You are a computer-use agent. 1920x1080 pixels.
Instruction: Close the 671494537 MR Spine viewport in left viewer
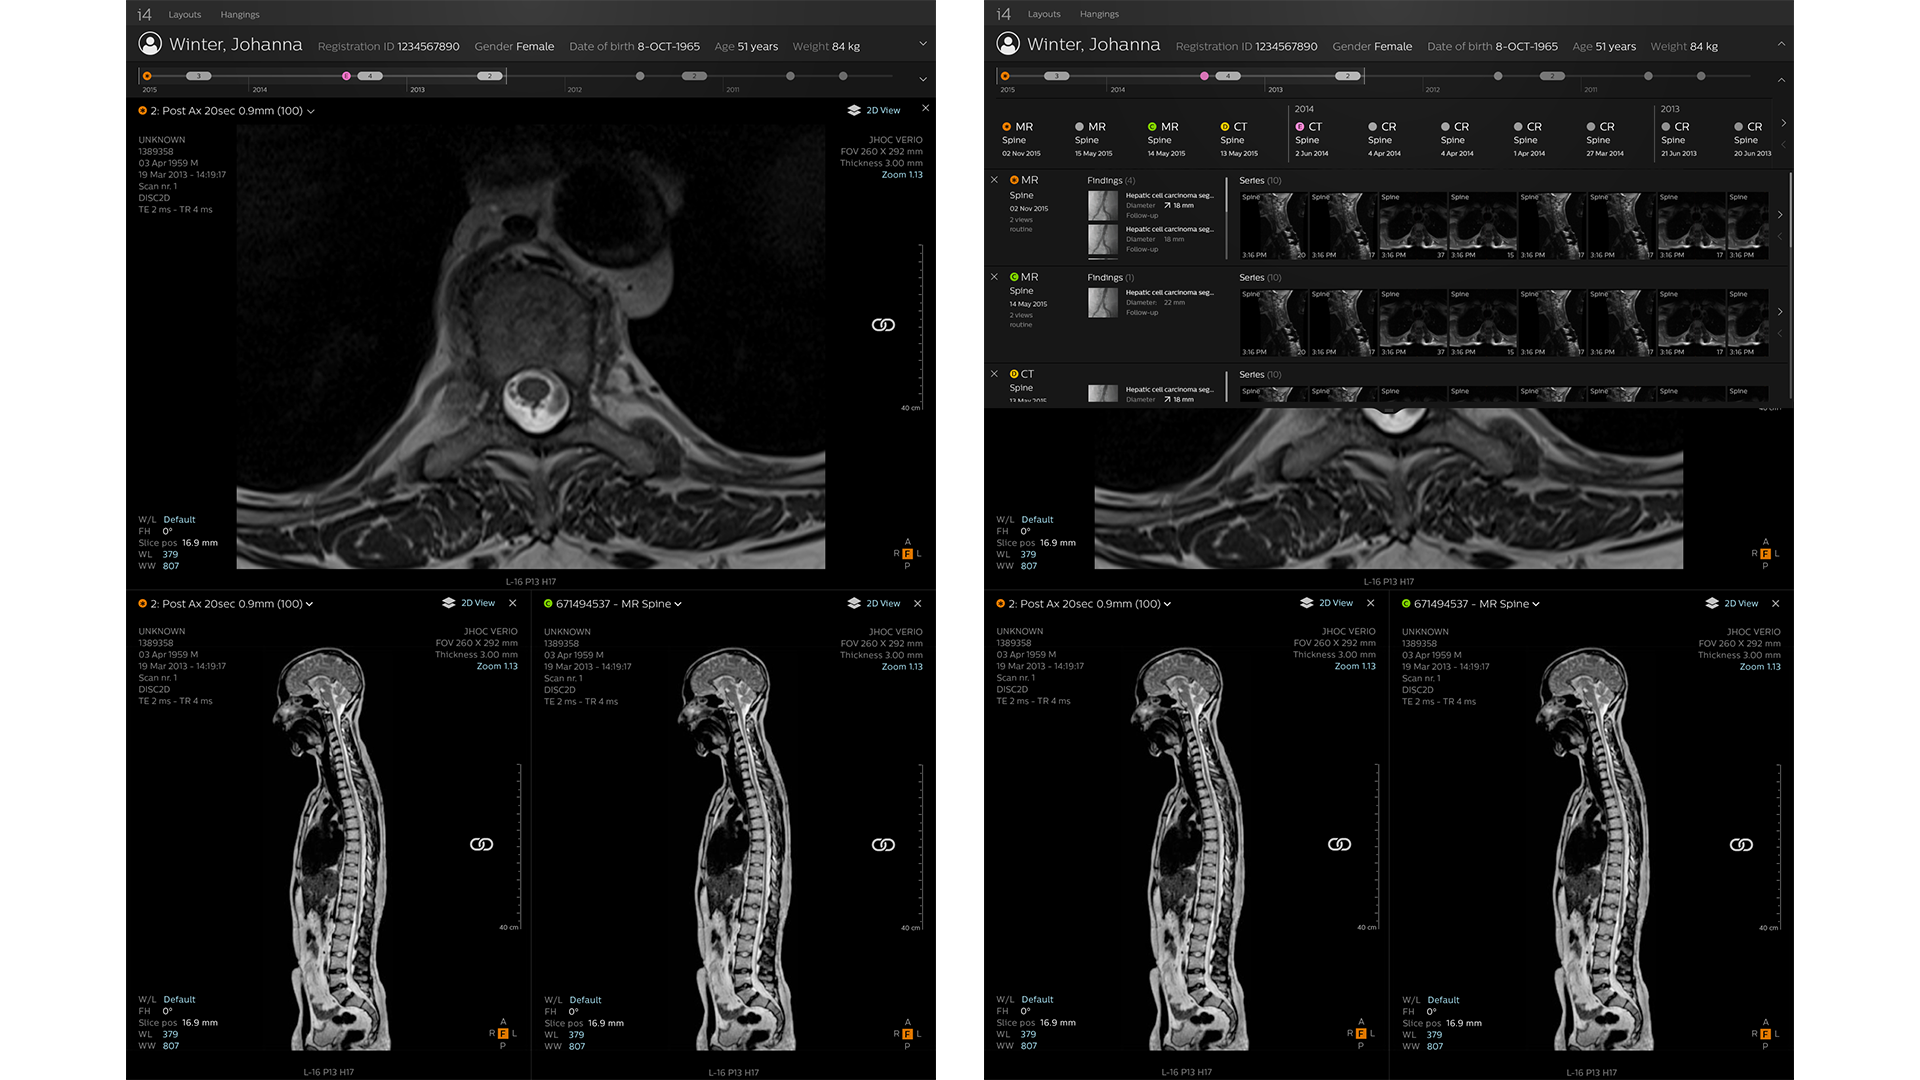(x=918, y=603)
